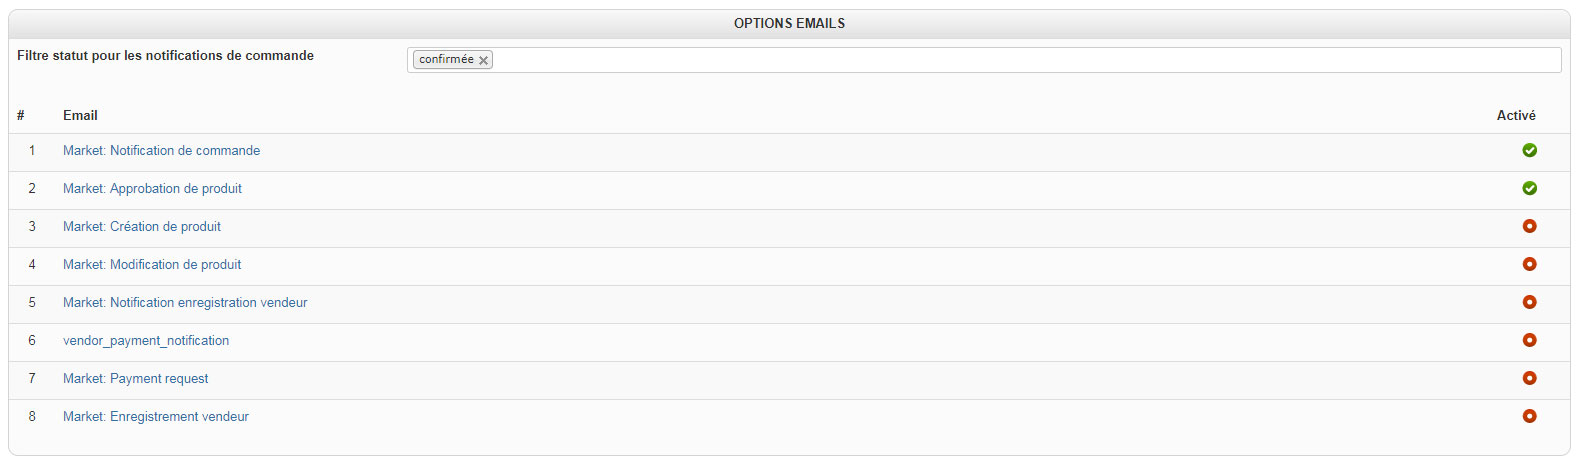
Task: Enable the Création de produit email
Action: pos(1529,226)
